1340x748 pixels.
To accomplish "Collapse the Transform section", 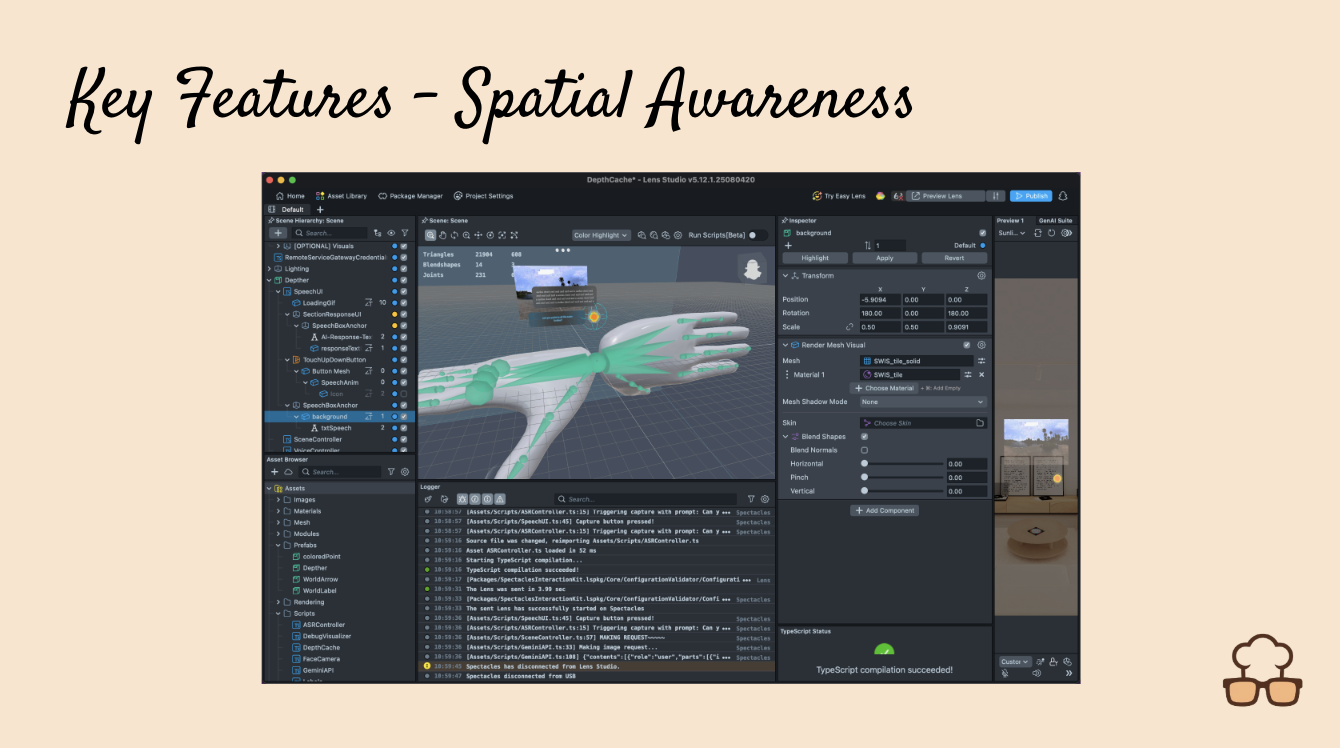I will point(785,275).
